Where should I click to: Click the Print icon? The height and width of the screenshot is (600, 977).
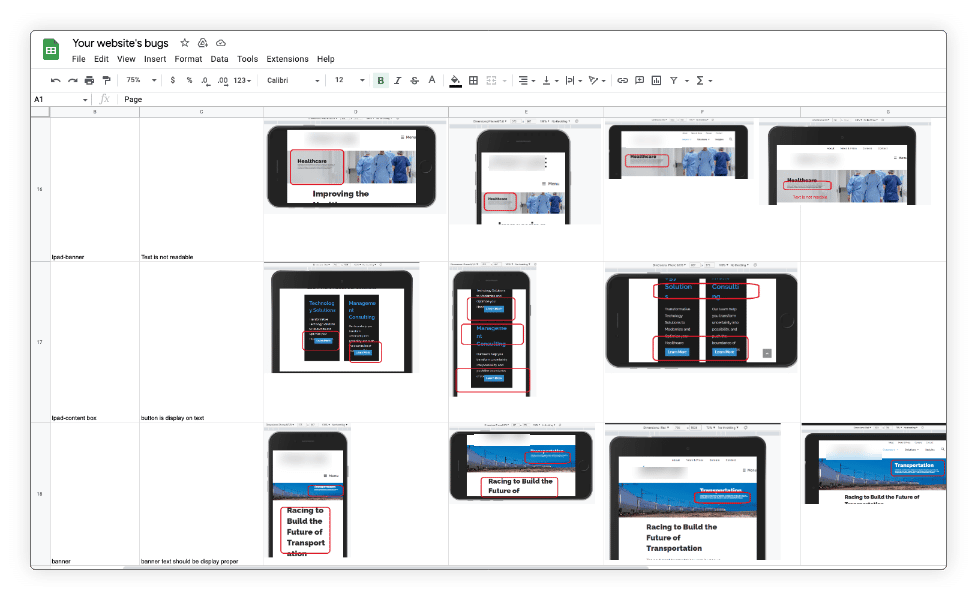[89, 80]
